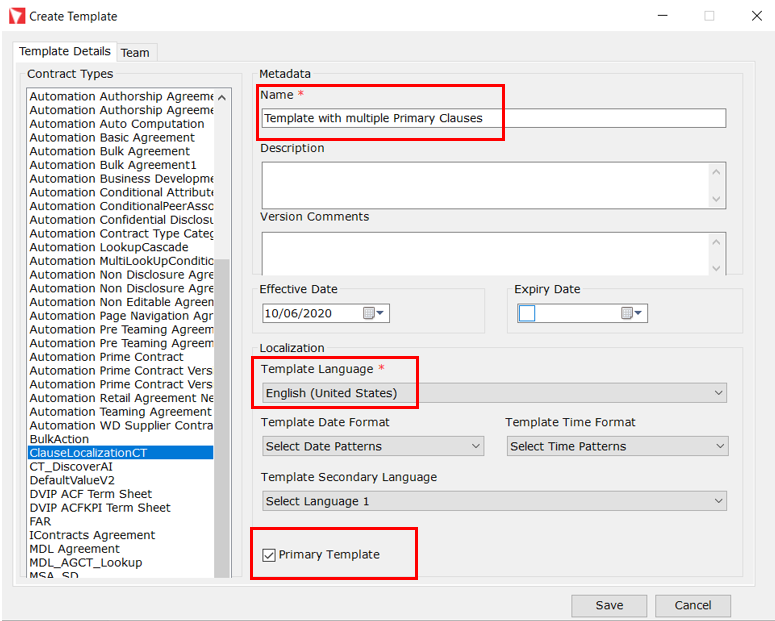The width and height of the screenshot is (775, 621).
Task: Choose CT_DiscoverAI contract type
Action: (x=73, y=466)
